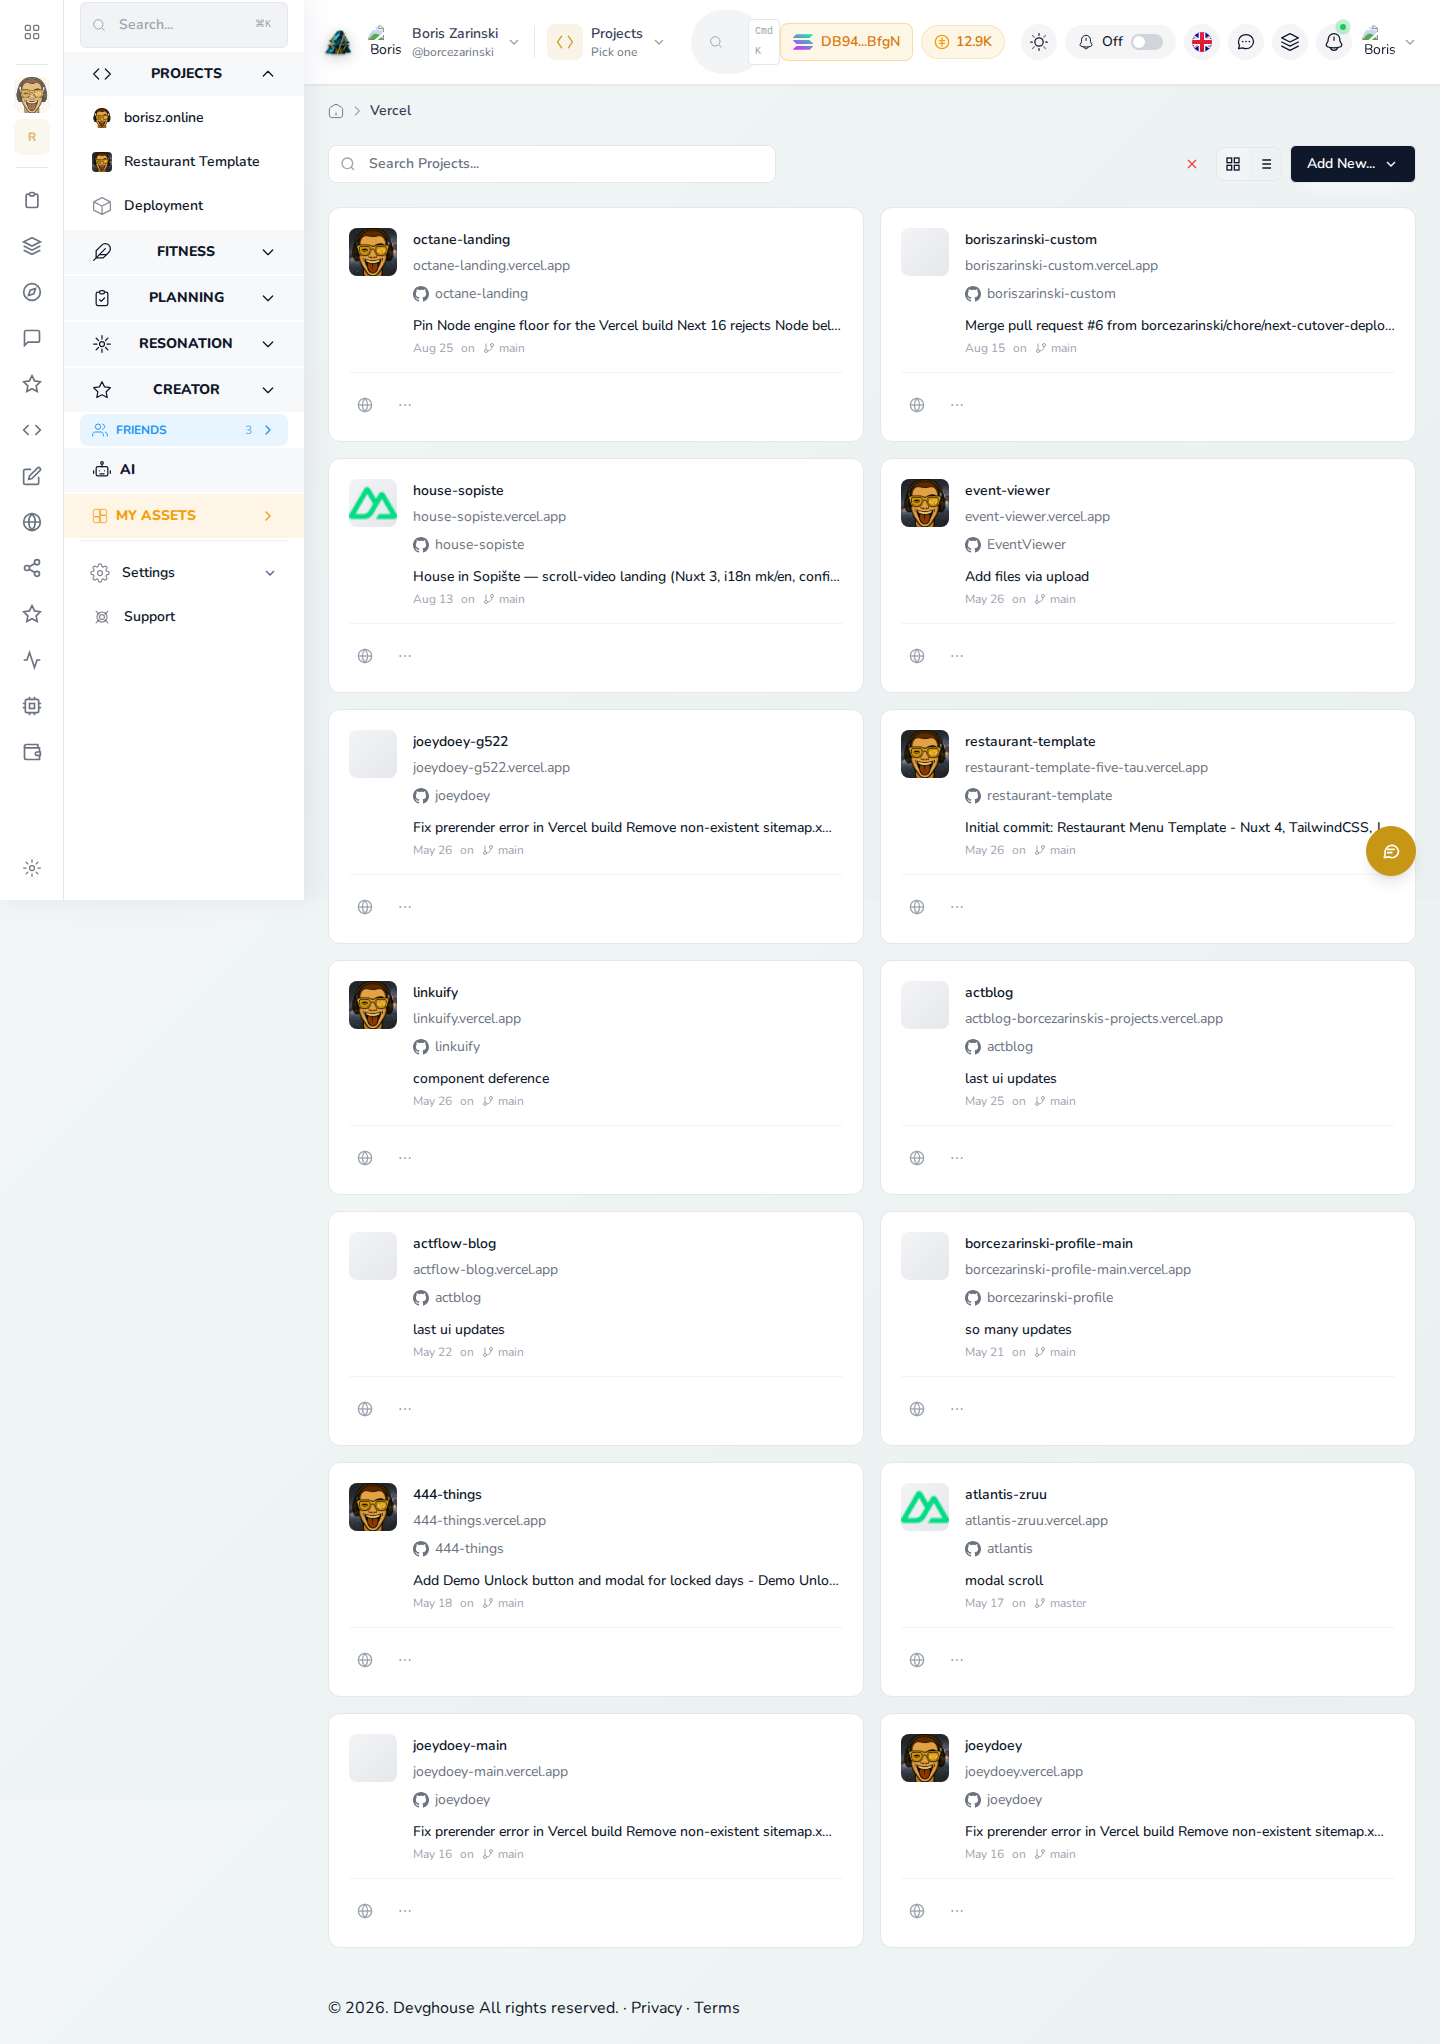
Task: Expand the FITNESS section
Action: pos(184,252)
